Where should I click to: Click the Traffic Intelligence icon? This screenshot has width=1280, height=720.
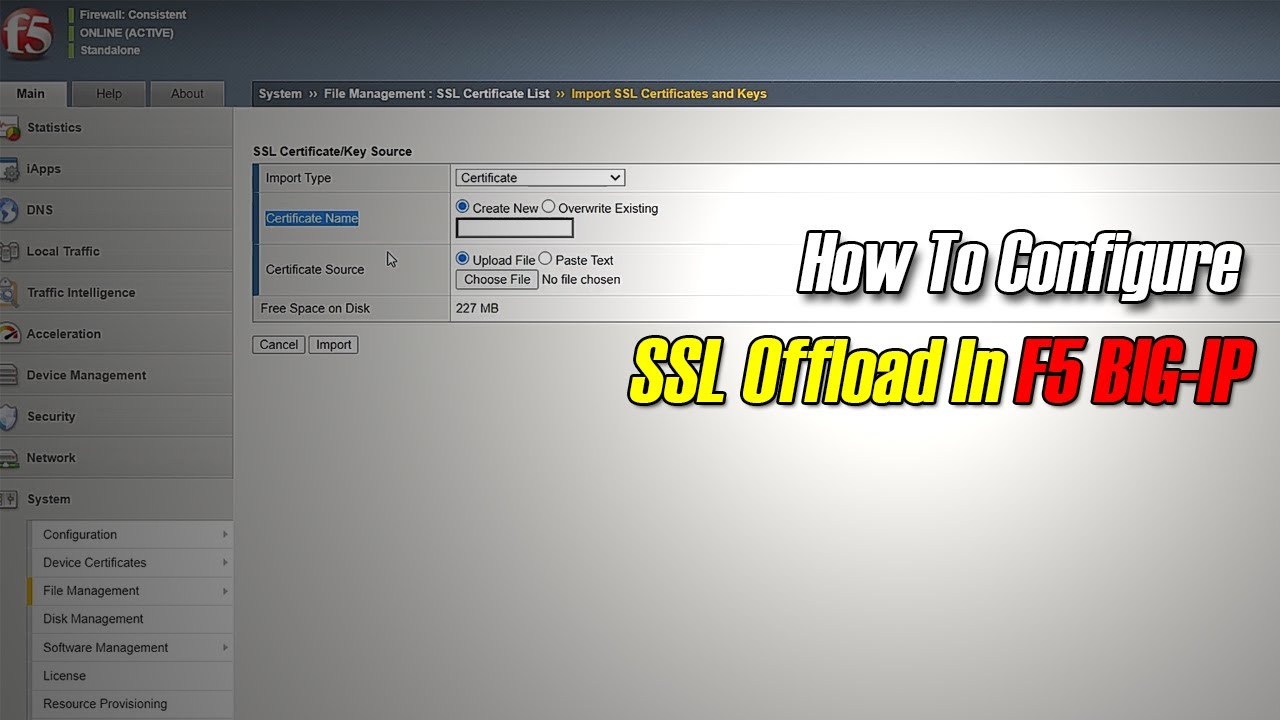click(10, 293)
